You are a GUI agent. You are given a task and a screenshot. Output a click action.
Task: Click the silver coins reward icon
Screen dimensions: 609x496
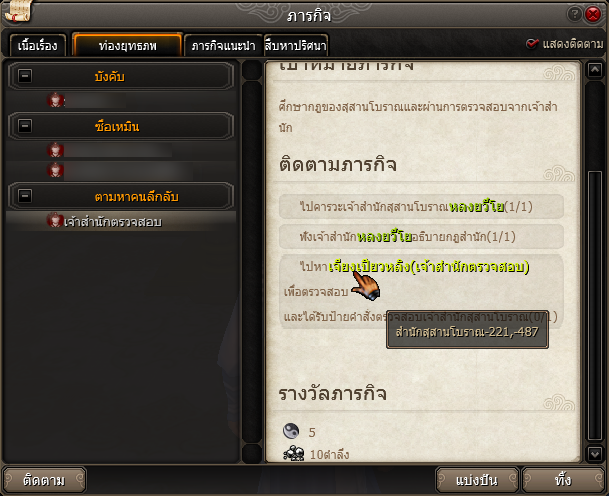294,453
